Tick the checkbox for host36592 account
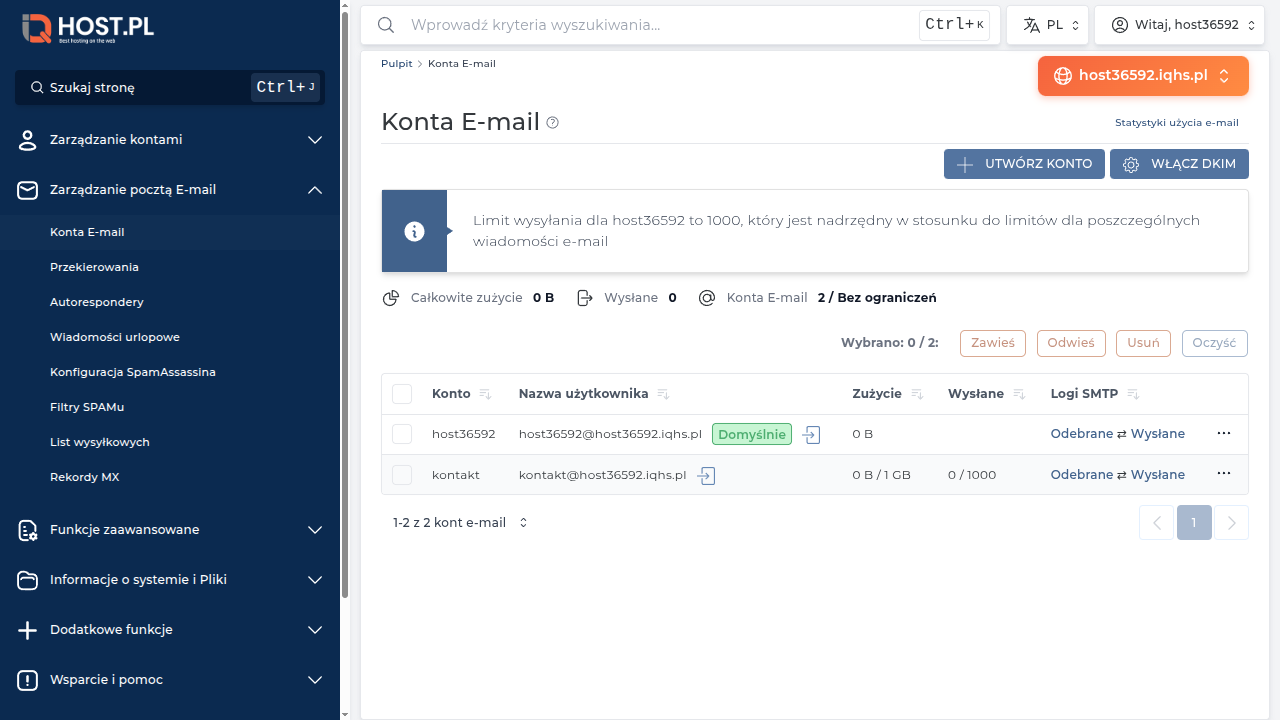 pos(402,434)
